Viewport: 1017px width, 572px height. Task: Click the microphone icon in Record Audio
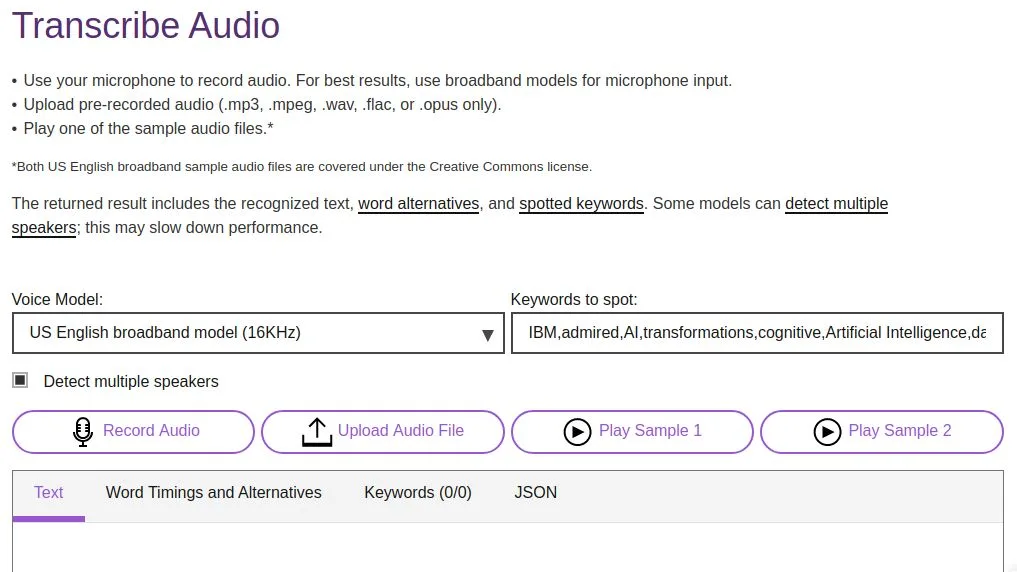(83, 432)
